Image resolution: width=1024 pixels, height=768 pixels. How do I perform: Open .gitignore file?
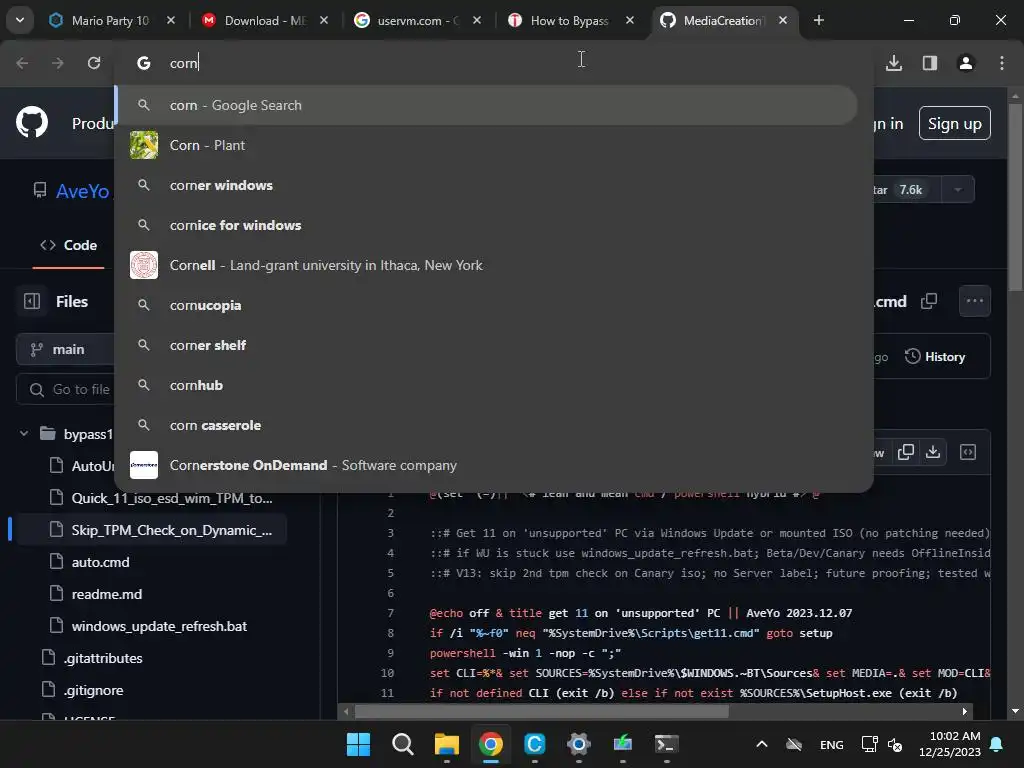point(93,690)
